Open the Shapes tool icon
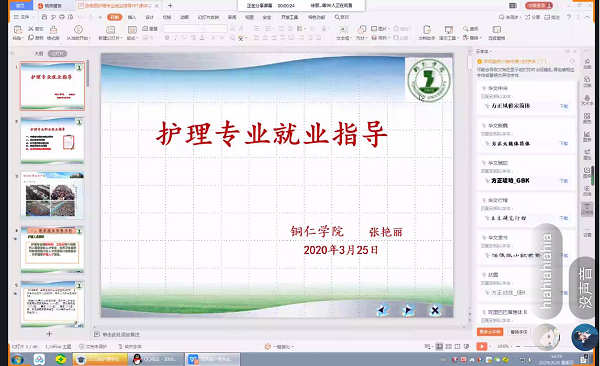The width and height of the screenshot is (600, 366). click(362, 29)
